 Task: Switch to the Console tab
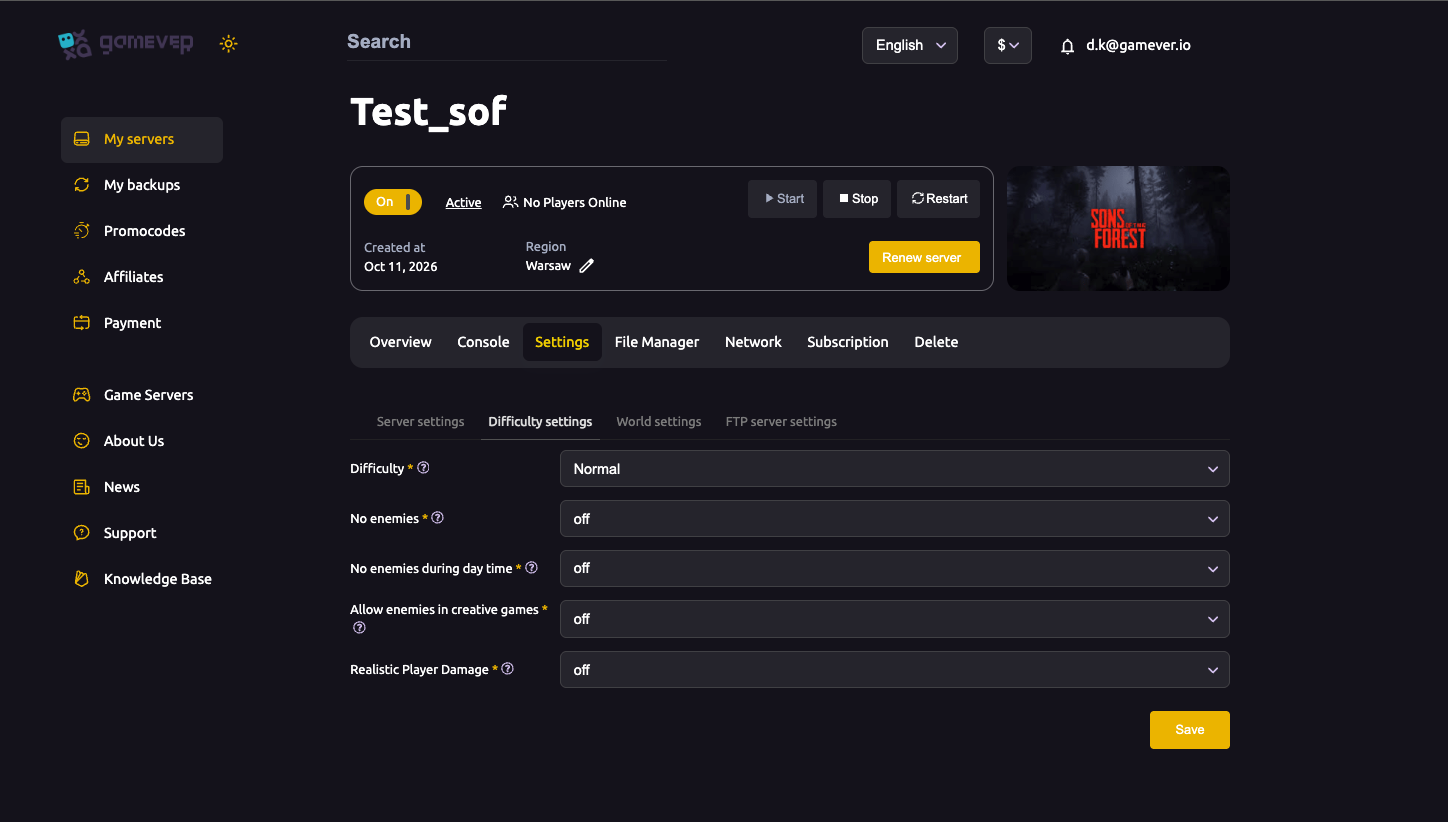click(x=483, y=342)
